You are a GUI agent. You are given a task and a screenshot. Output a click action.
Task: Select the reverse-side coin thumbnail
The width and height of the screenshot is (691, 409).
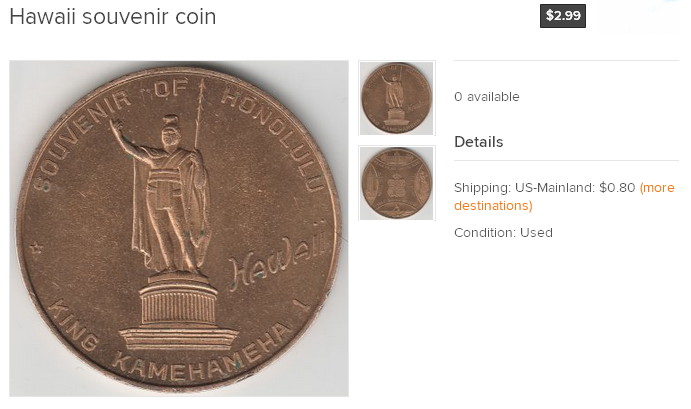point(397,183)
